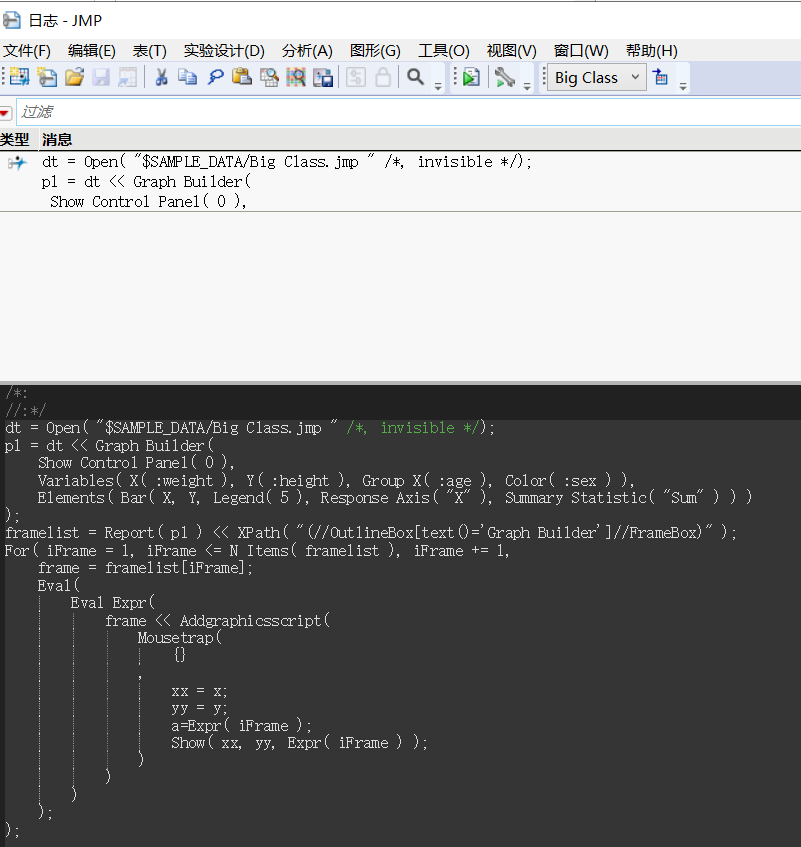Viewport: 801px width, 847px height.
Task: Click the script run indicator beside log entry
Action: click(17, 163)
